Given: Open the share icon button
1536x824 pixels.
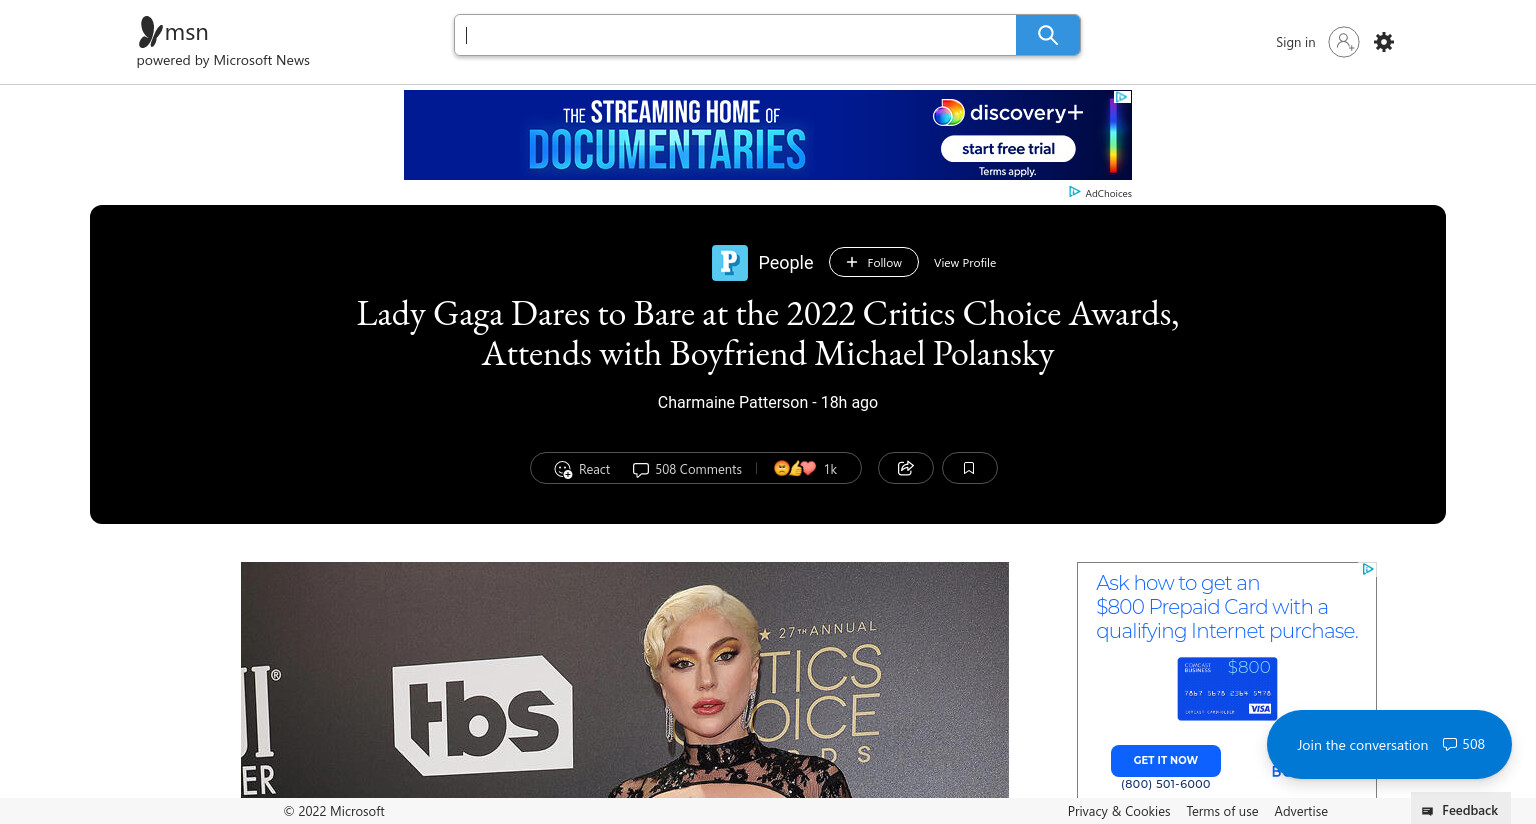Looking at the screenshot, I should 906,468.
